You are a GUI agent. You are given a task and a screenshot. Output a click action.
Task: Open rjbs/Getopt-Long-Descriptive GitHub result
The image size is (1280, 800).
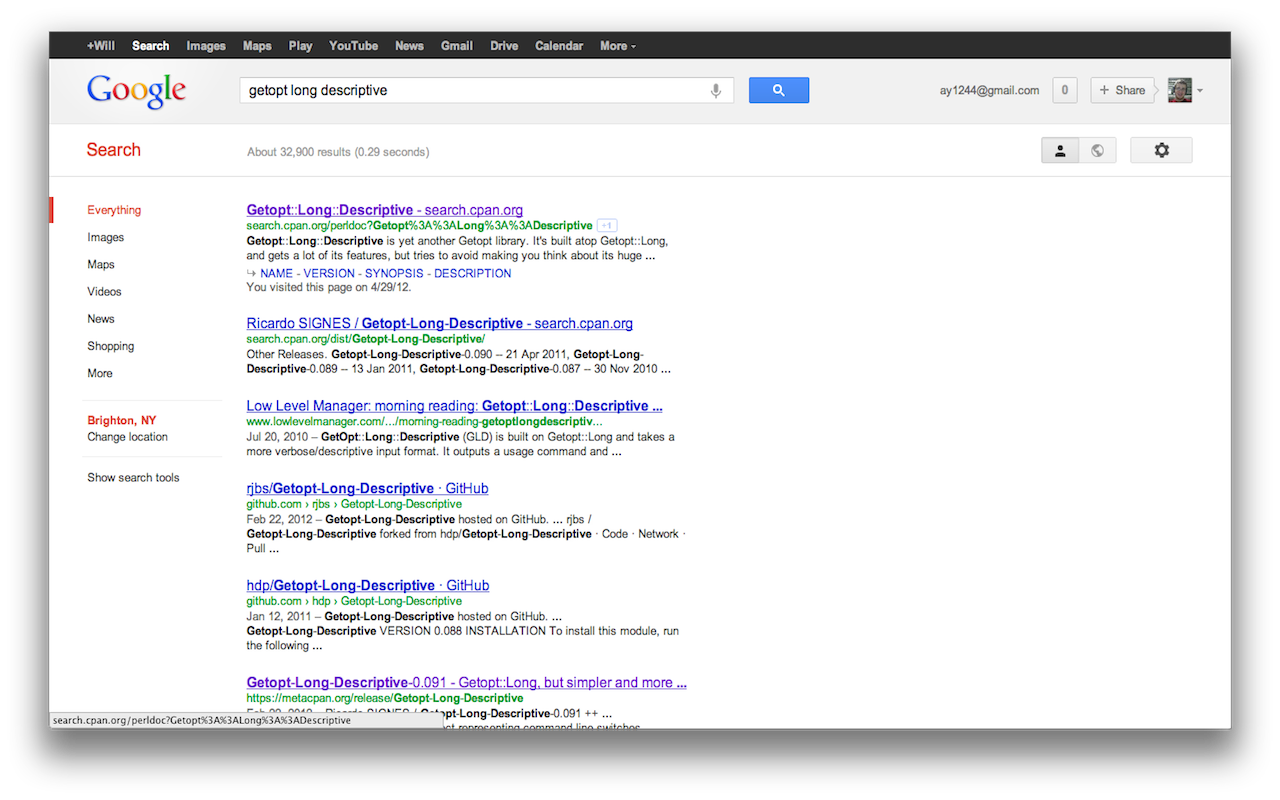(x=368, y=488)
